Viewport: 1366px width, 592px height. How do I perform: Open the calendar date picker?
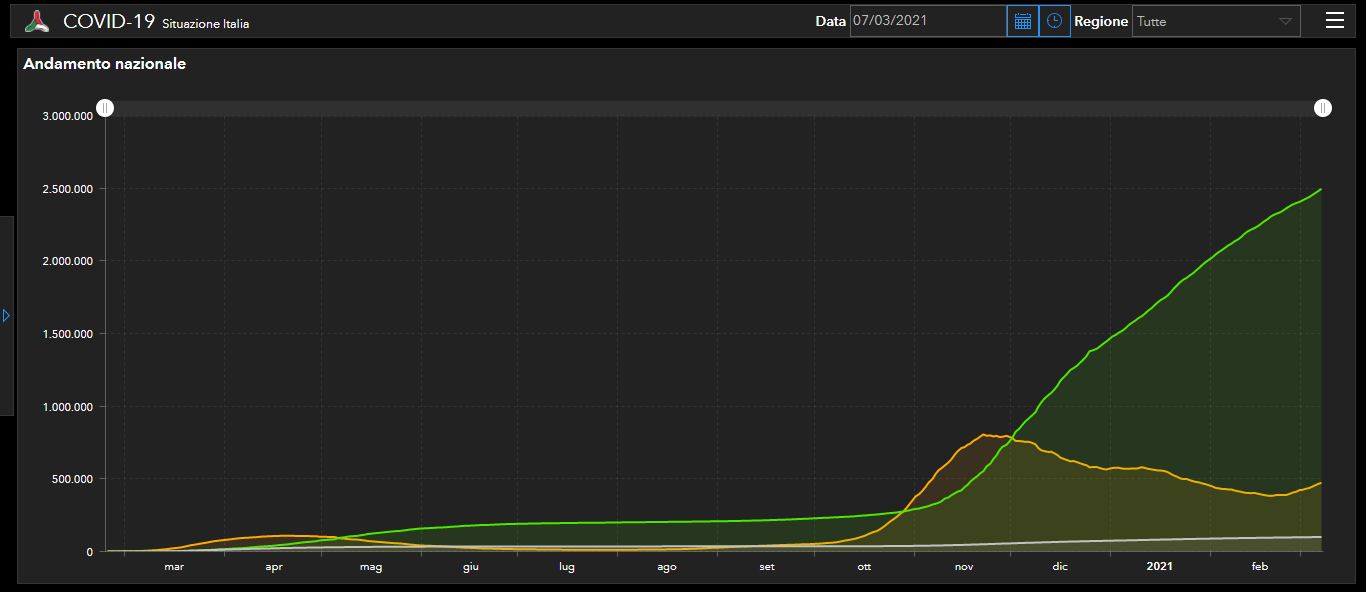[x=1022, y=21]
